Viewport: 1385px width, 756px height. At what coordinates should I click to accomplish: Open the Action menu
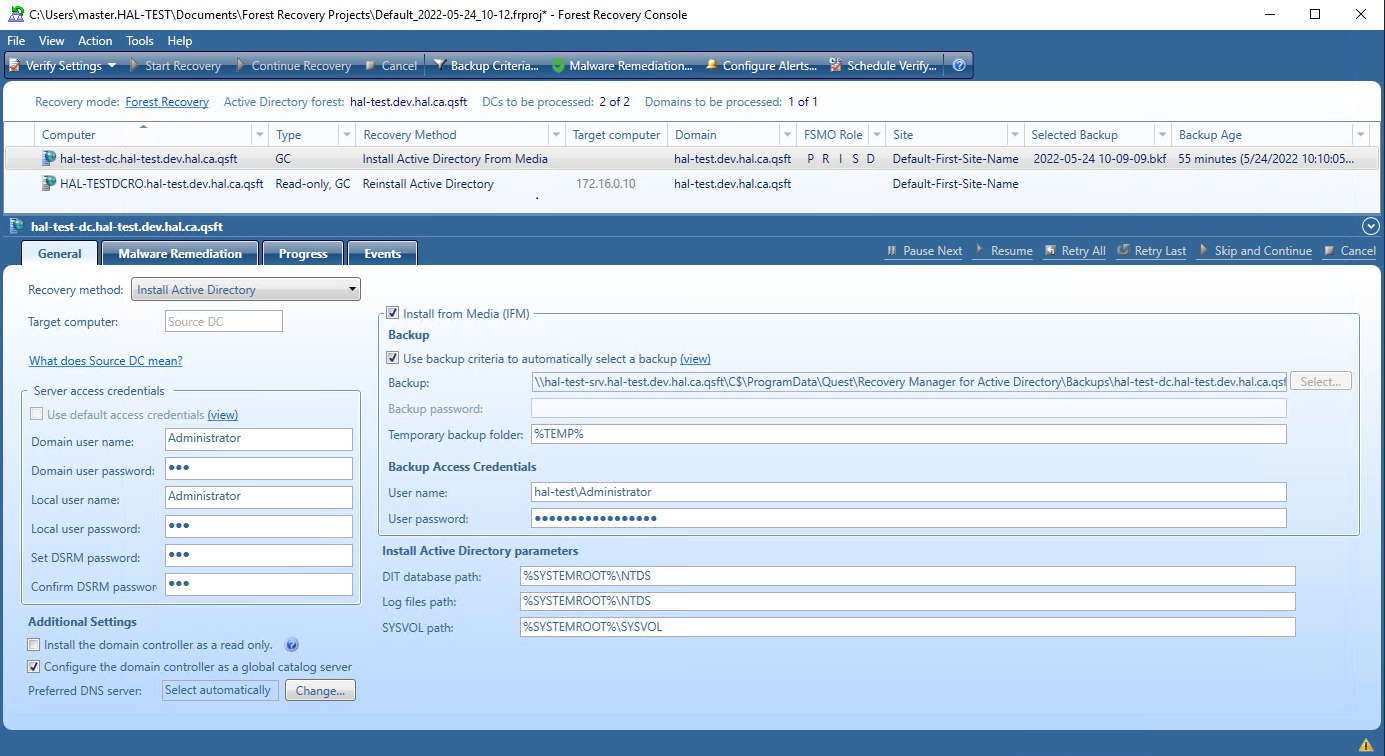coord(95,41)
